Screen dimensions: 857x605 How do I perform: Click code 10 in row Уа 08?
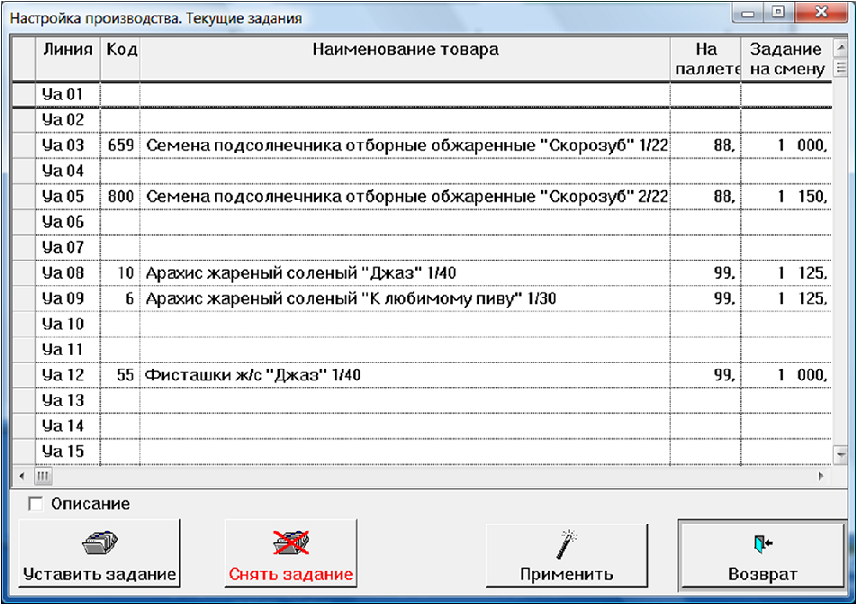coord(126,273)
